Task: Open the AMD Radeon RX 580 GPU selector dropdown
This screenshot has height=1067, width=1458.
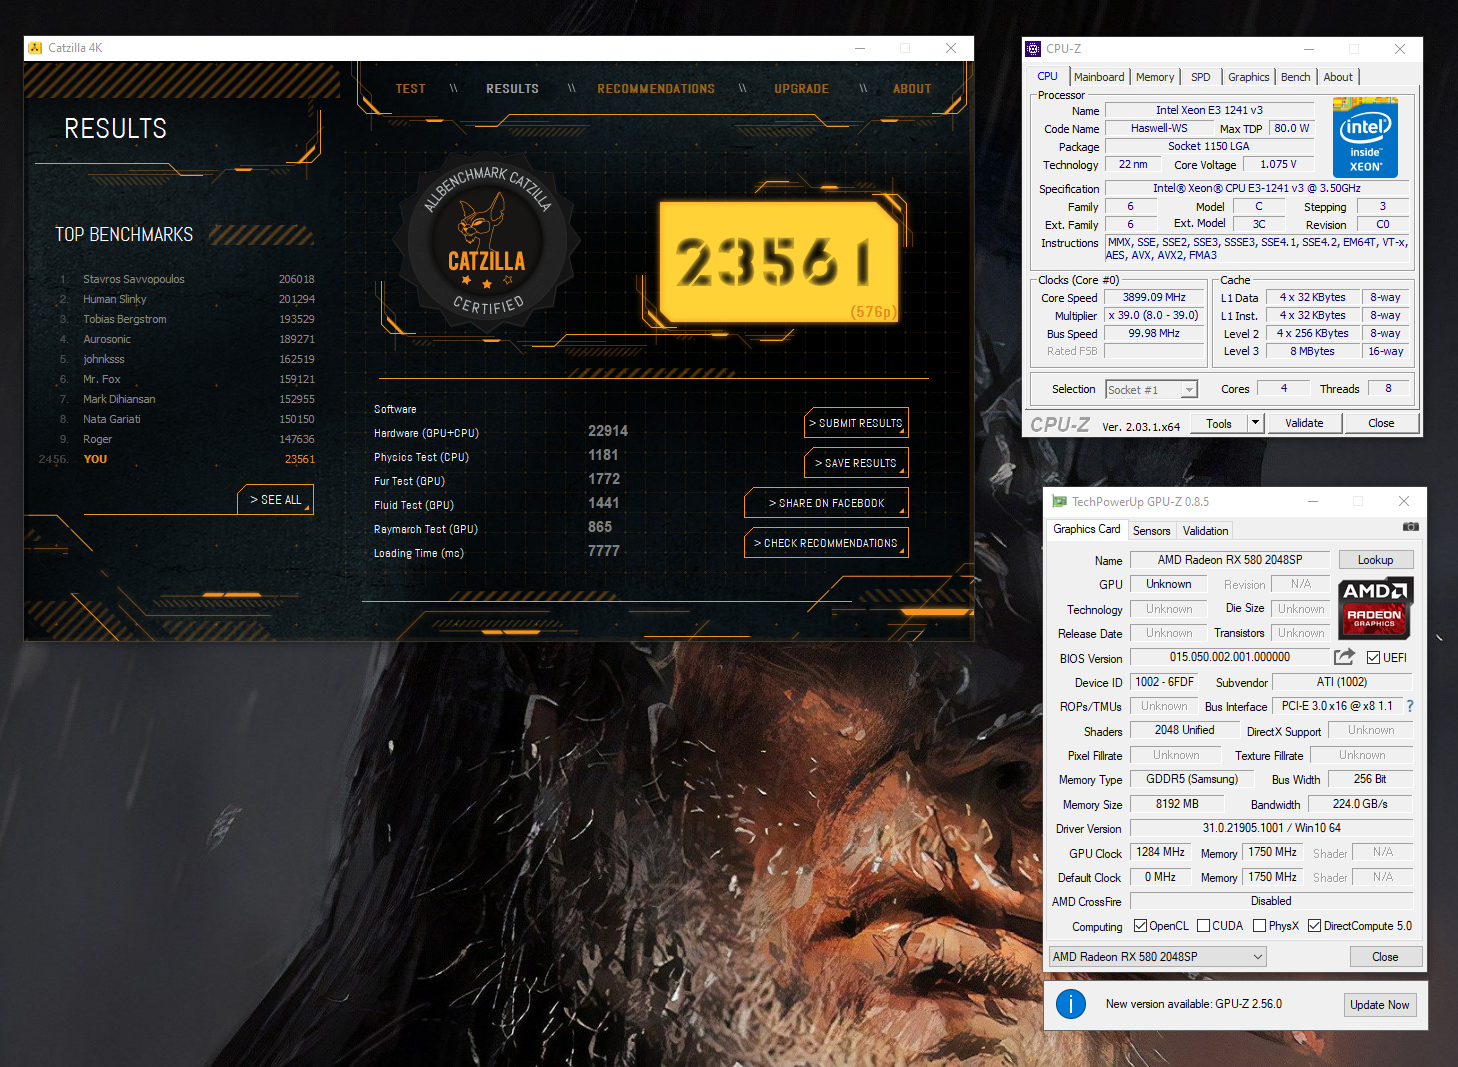Action: pos(1157,957)
